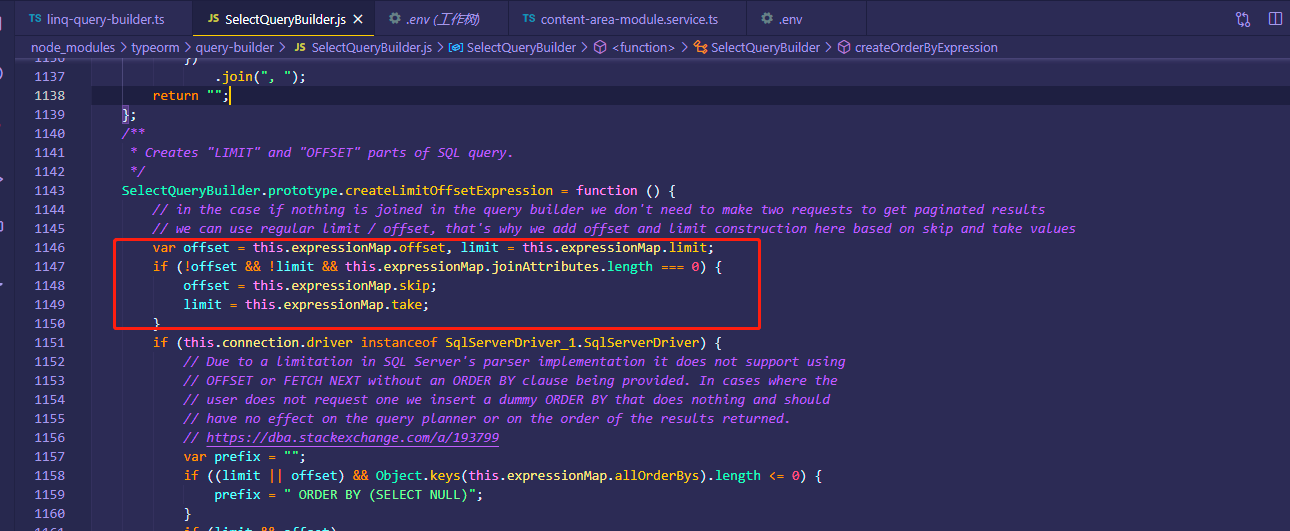This screenshot has width=1290, height=531.
Task: Open the <function> breadcrumb segment
Action: [634, 47]
